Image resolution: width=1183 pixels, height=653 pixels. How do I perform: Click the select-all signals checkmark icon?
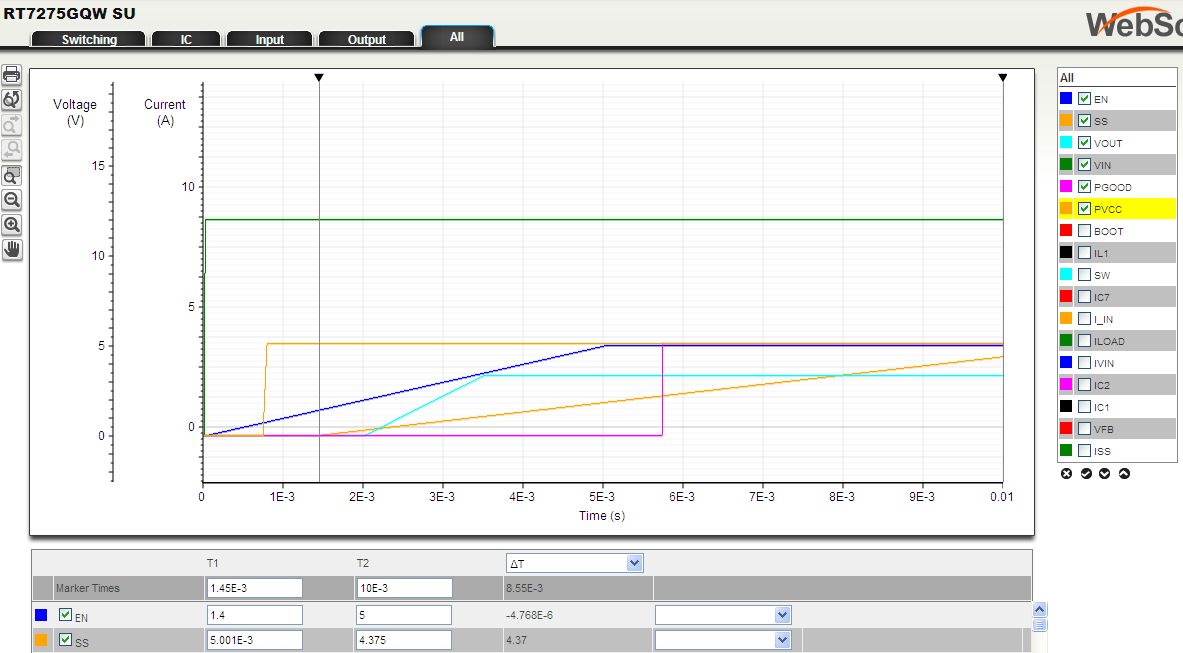(x=1088, y=473)
